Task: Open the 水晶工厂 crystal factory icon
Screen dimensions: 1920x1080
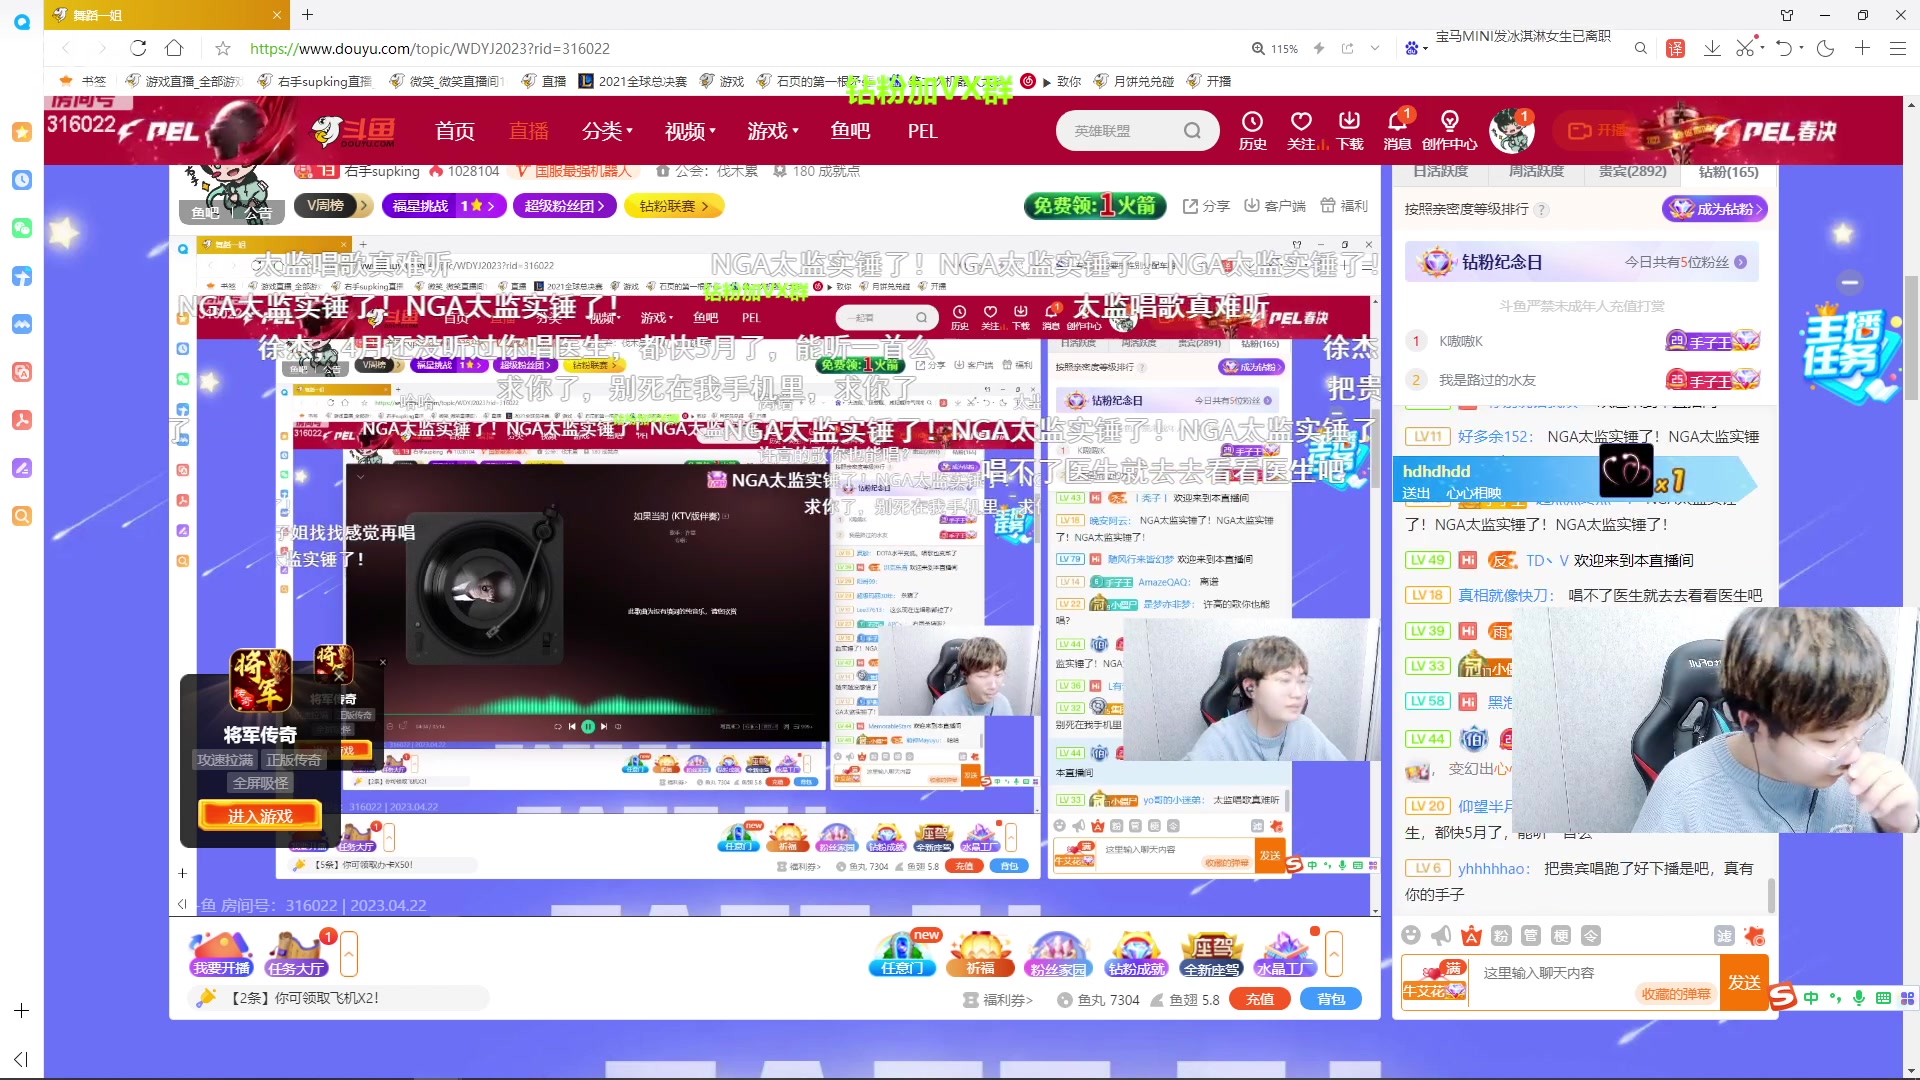Action: click(1285, 953)
